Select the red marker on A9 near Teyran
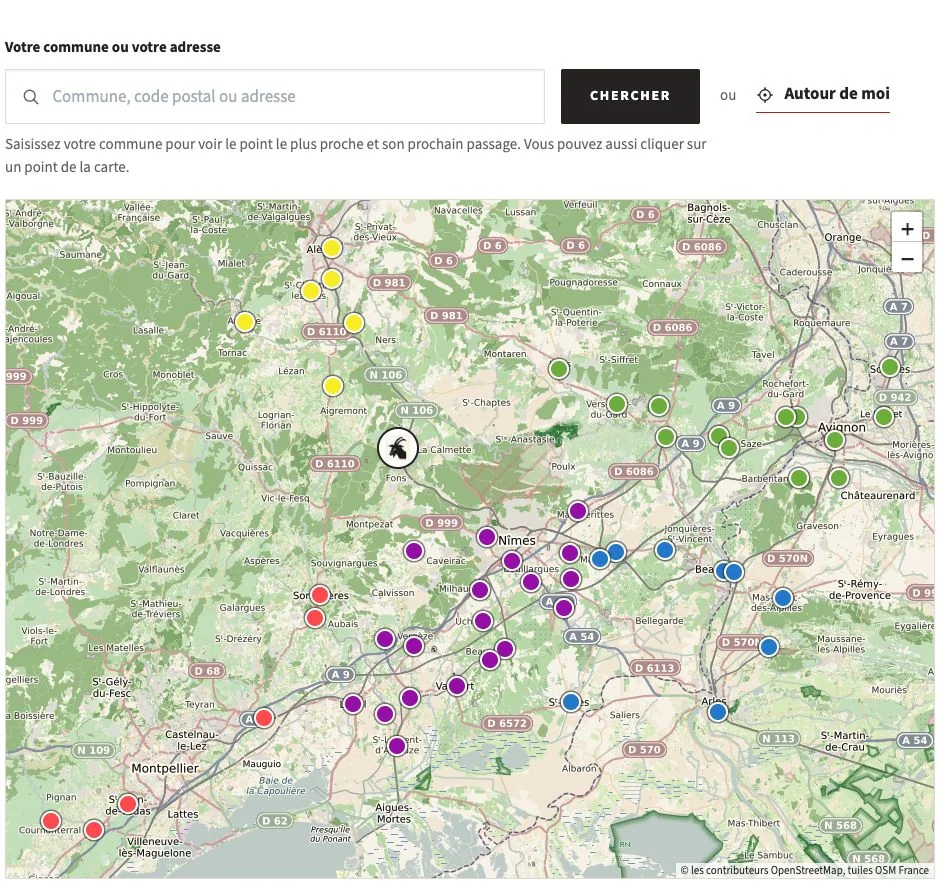Viewport: 944px width, 886px height. tap(264, 718)
